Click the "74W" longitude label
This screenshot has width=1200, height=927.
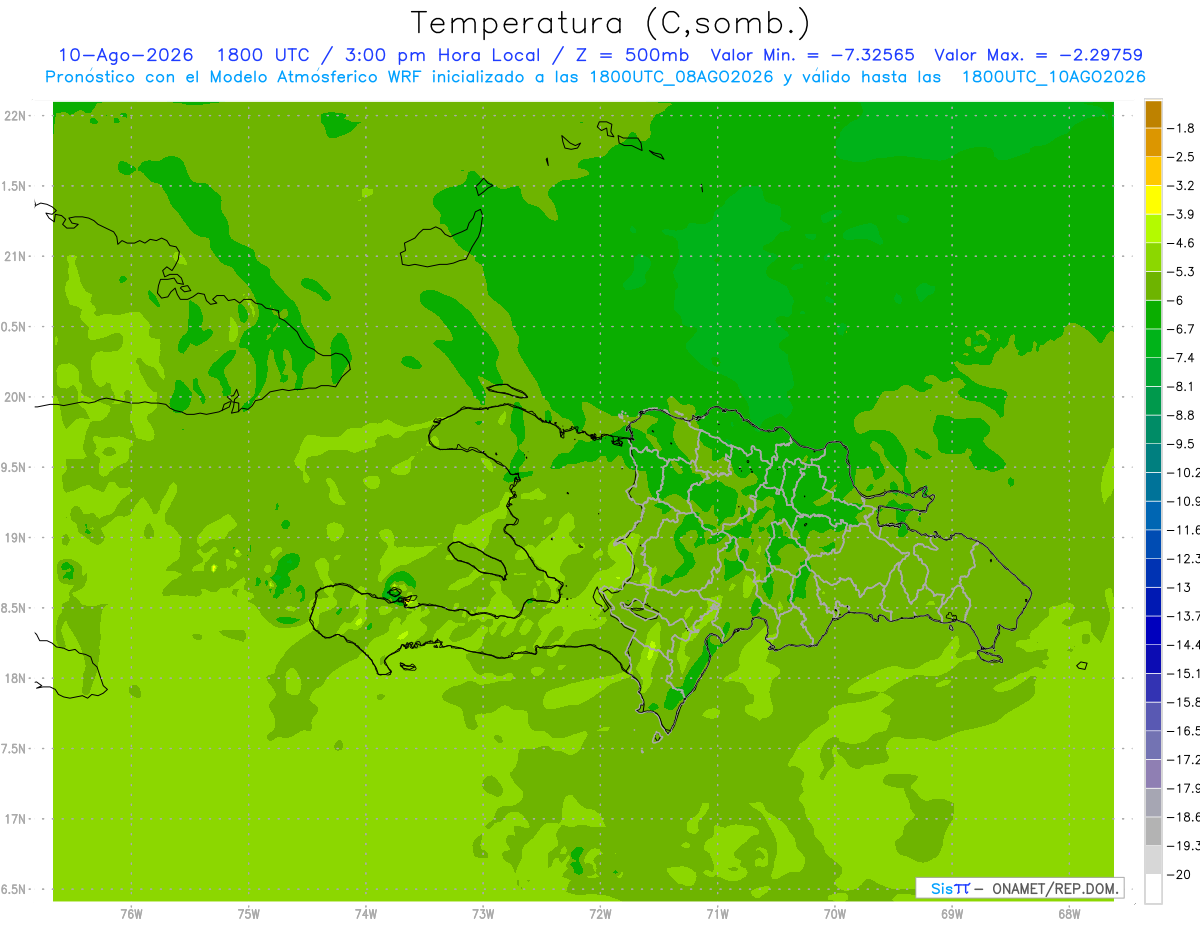tap(366, 914)
